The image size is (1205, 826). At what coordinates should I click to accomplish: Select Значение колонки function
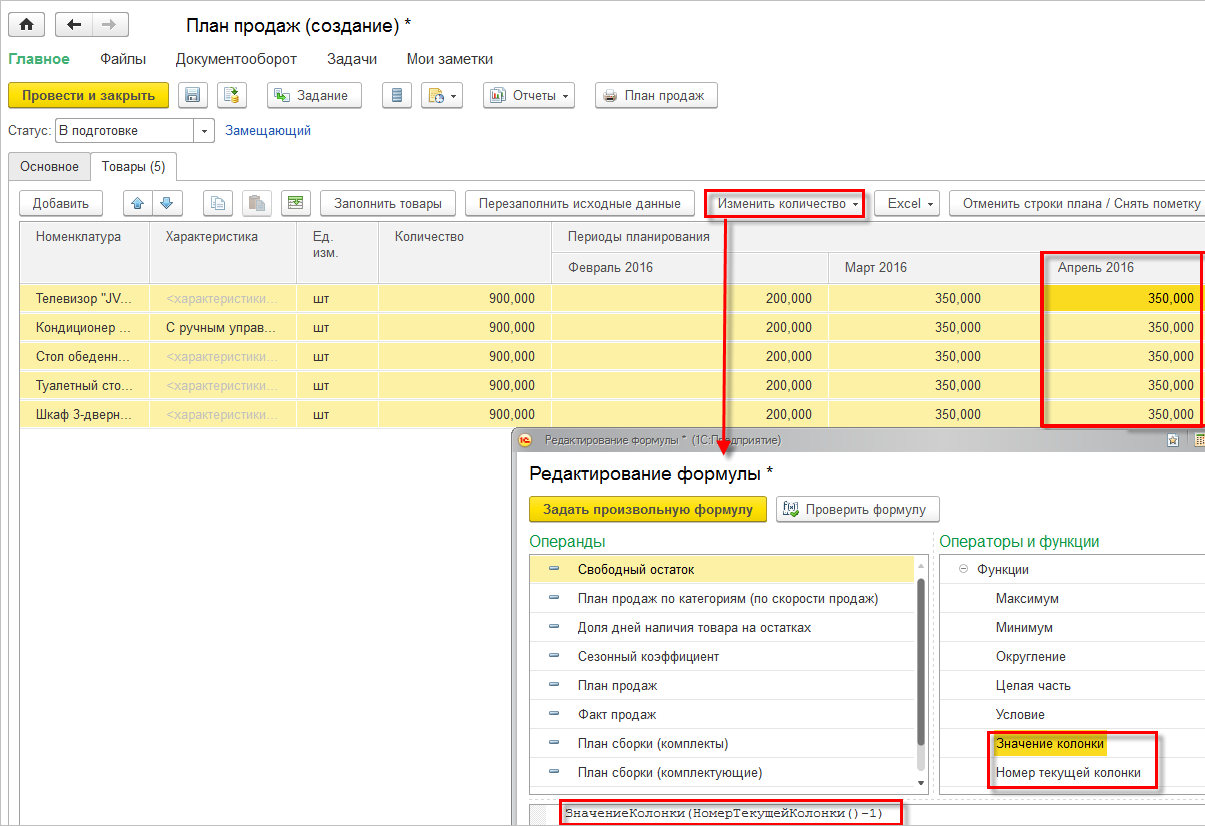click(x=1050, y=743)
